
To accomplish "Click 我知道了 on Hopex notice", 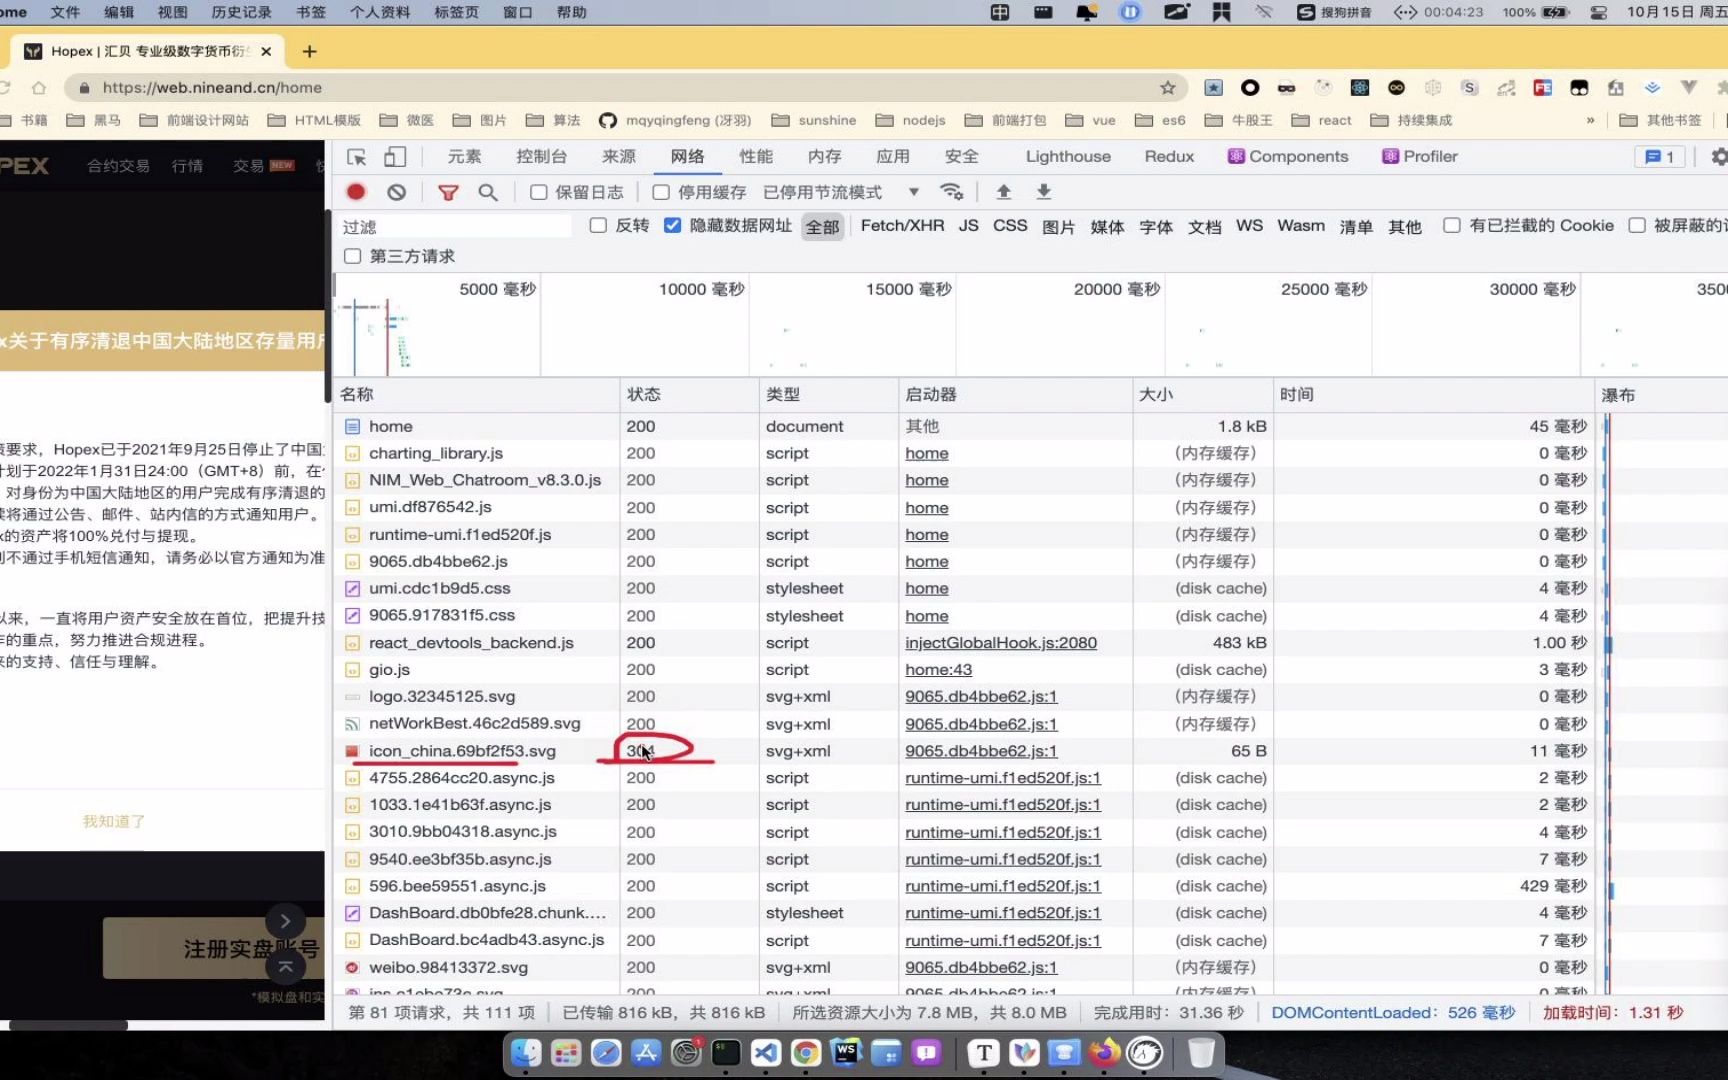I will [114, 822].
